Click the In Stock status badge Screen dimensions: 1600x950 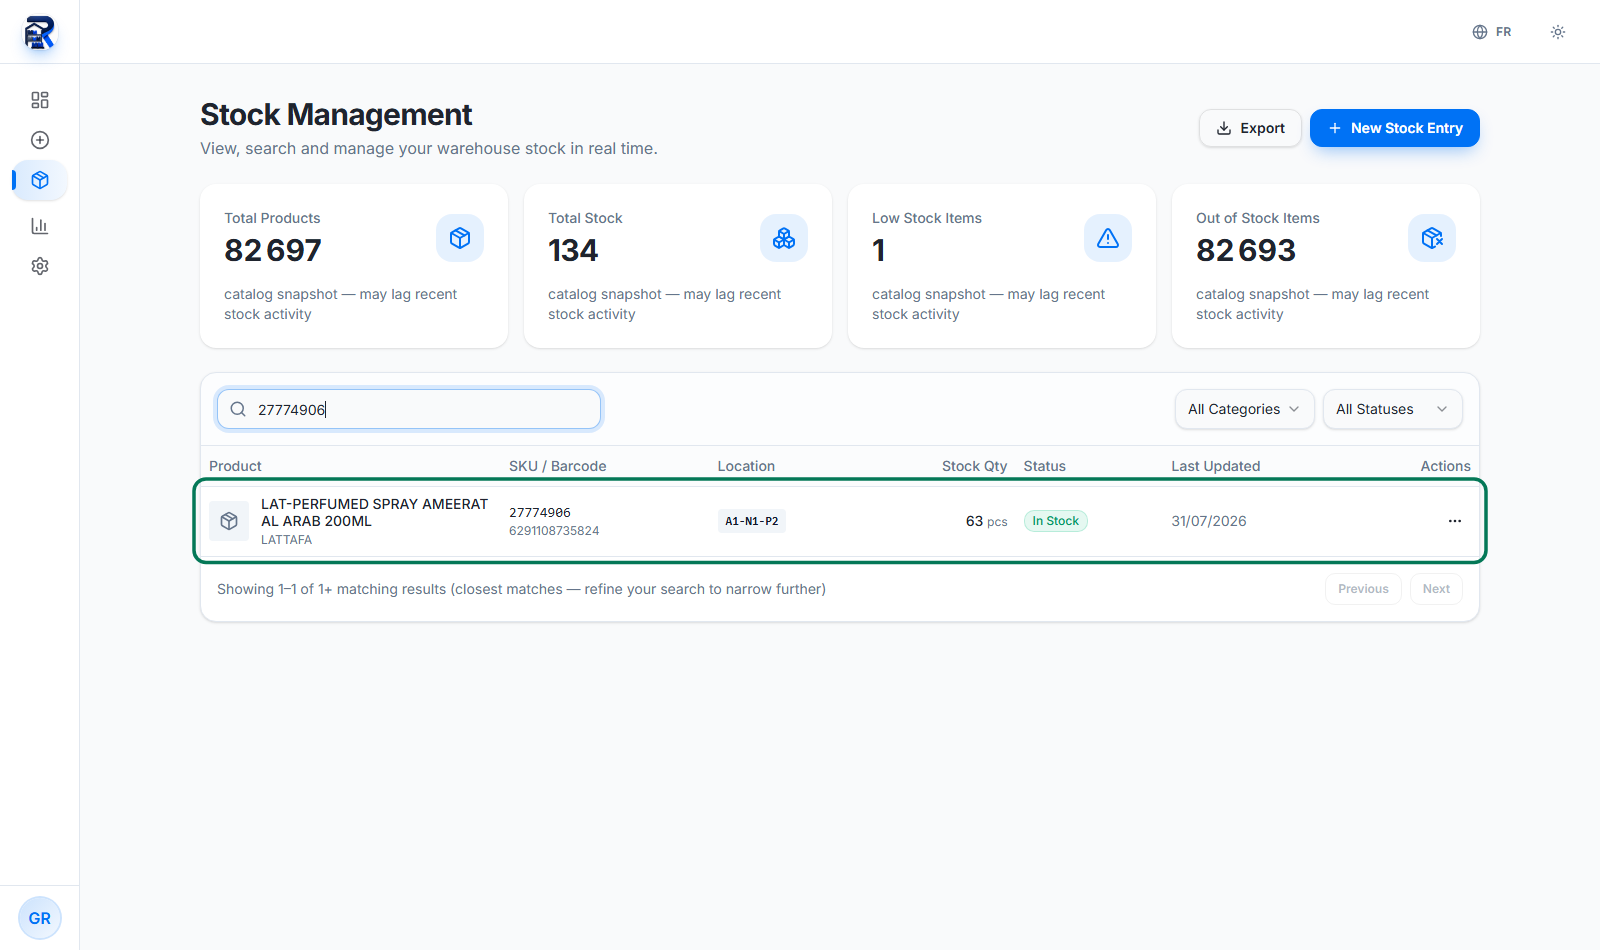coord(1055,521)
